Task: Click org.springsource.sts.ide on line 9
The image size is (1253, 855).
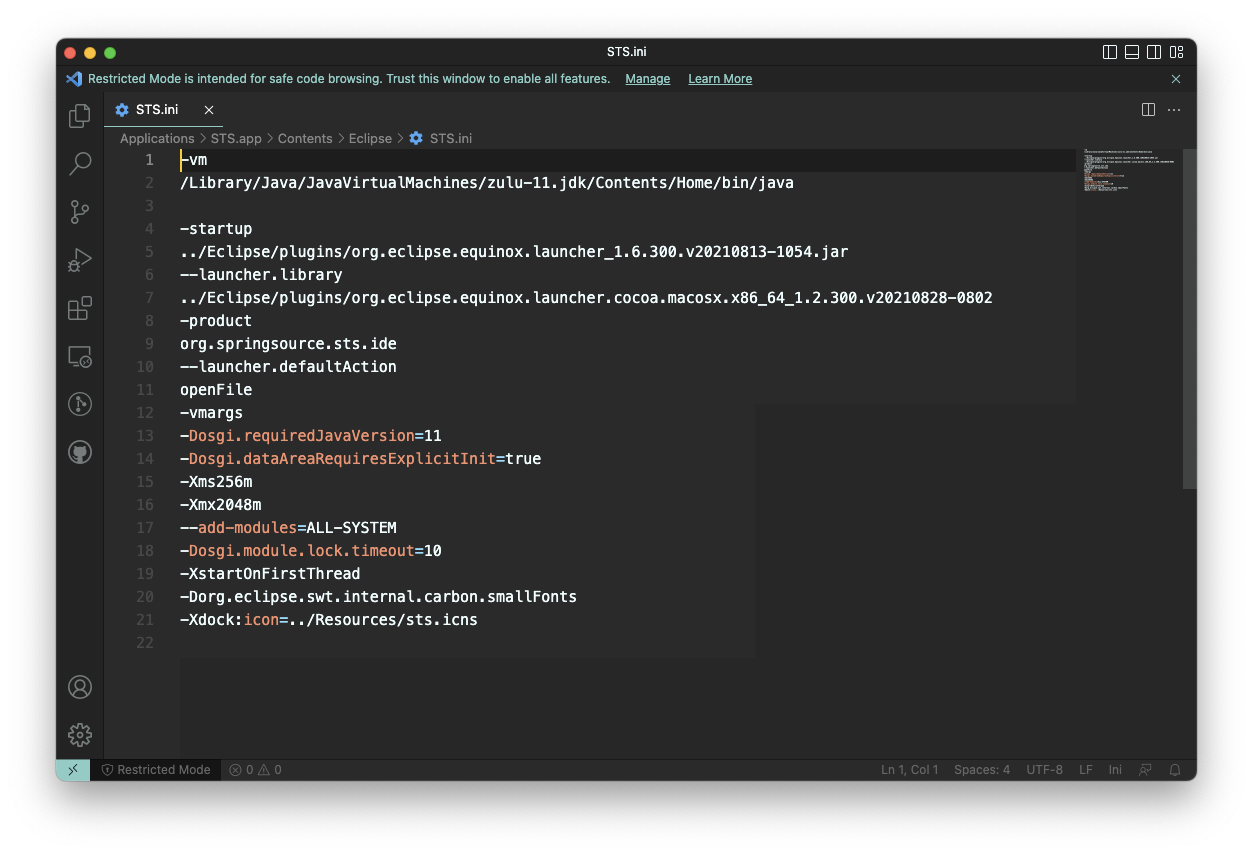Action: [x=288, y=344]
